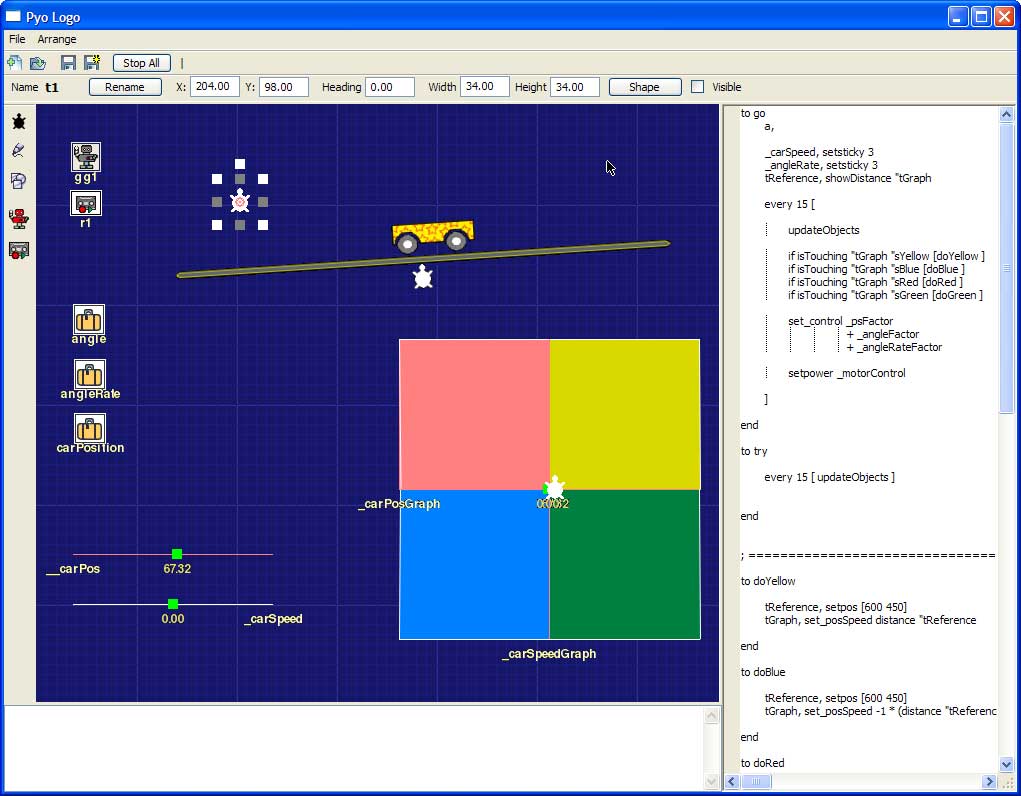Click the overlapping shapes tool icon
Screen dimensions: 1021x796
point(18,181)
